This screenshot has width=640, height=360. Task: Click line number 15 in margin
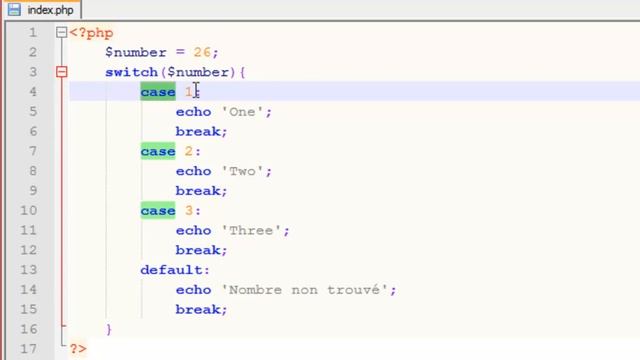29,310
